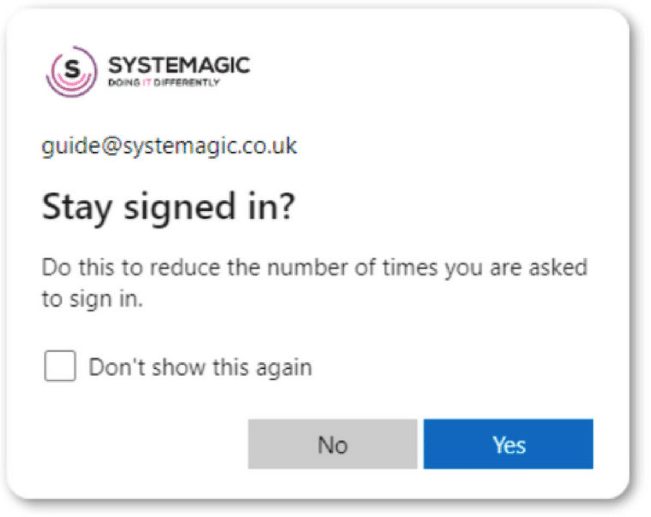The width and height of the screenshot is (651, 517).
Task: Click the domain part of the email address
Action: (209, 146)
